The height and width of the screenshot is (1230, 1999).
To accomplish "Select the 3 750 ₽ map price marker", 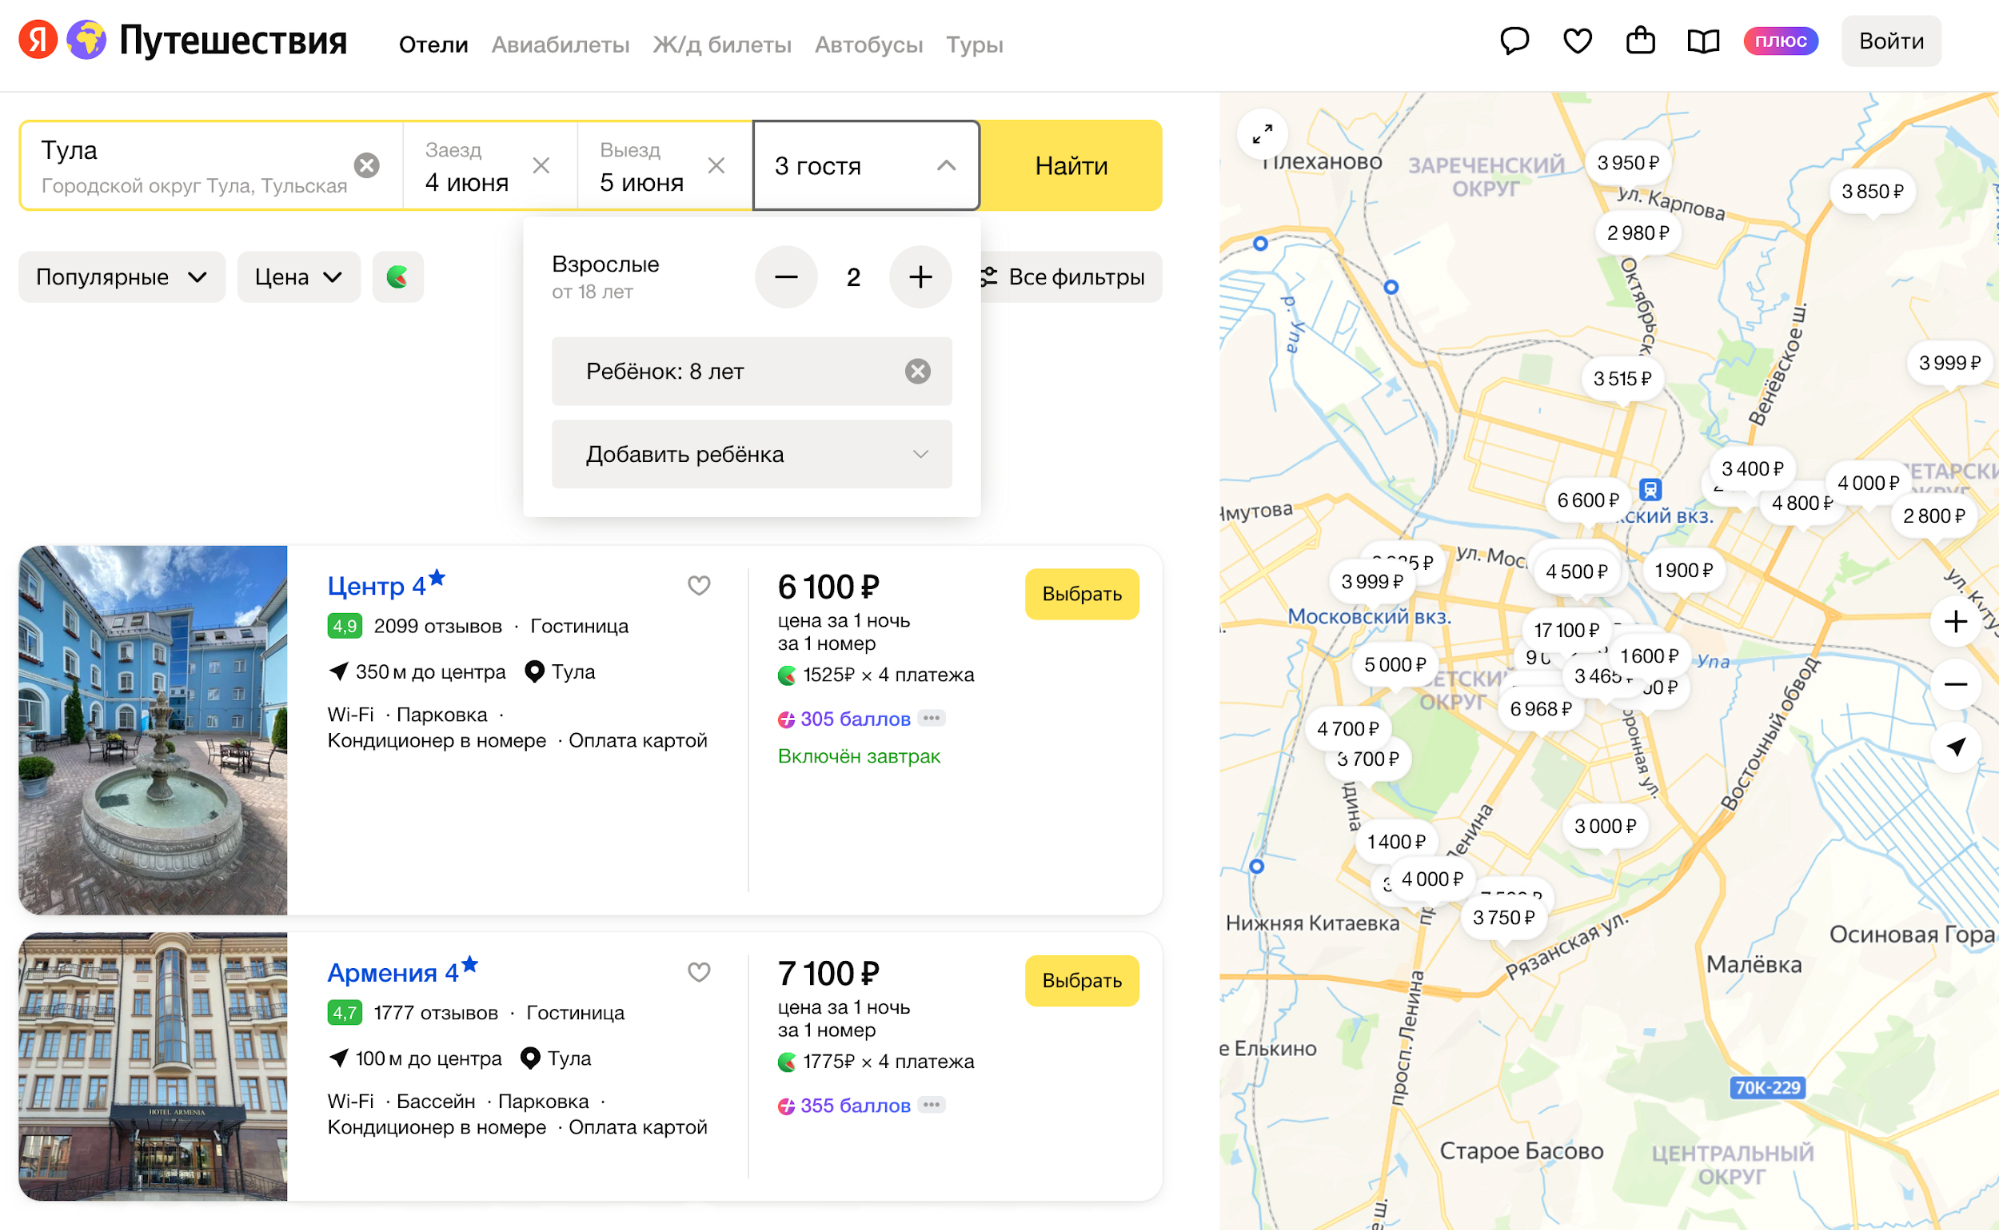I will click(1503, 918).
